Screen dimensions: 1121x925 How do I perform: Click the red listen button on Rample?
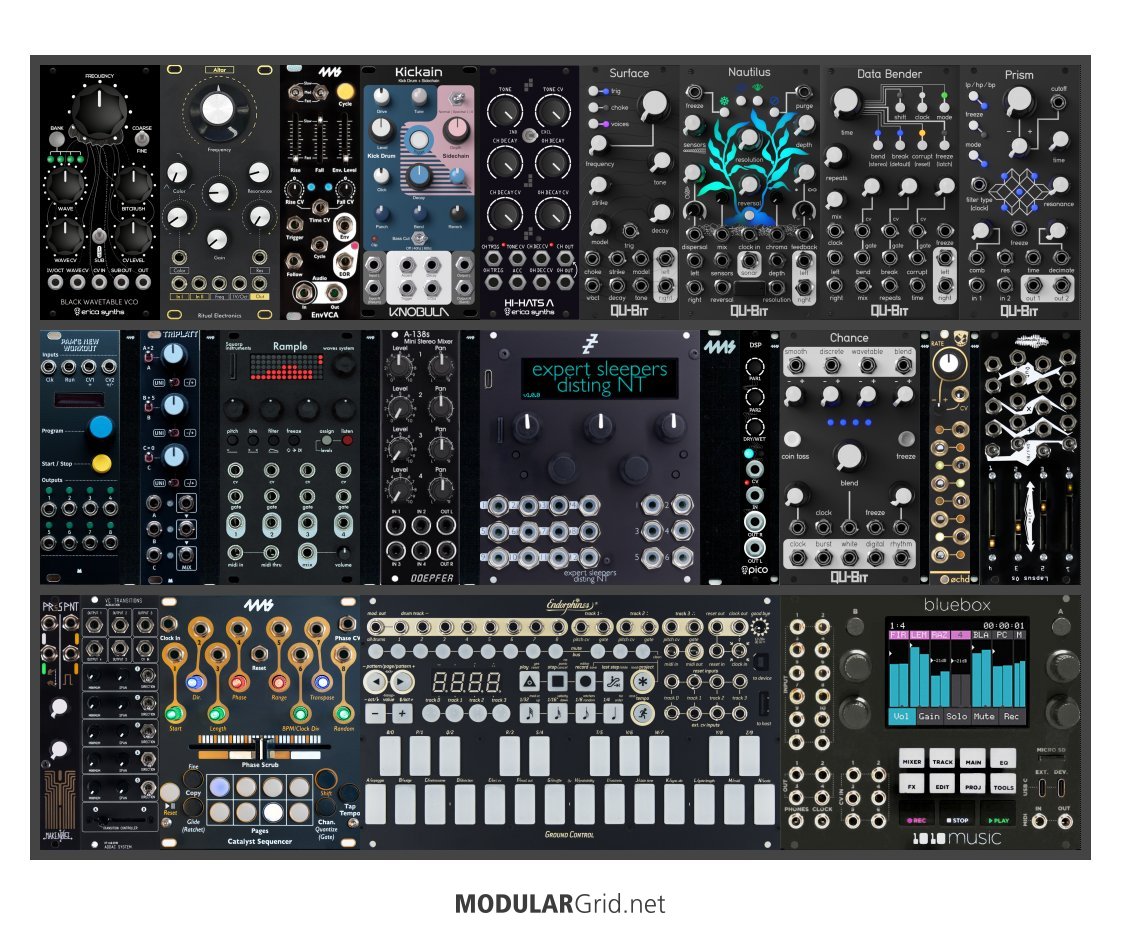pyautogui.click(x=347, y=441)
